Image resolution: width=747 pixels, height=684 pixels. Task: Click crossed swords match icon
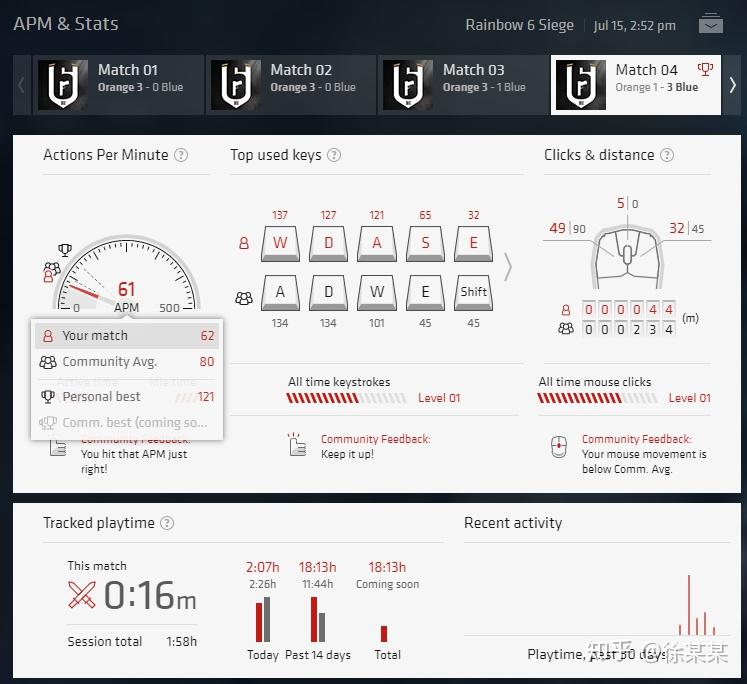pyautogui.click(x=82, y=594)
